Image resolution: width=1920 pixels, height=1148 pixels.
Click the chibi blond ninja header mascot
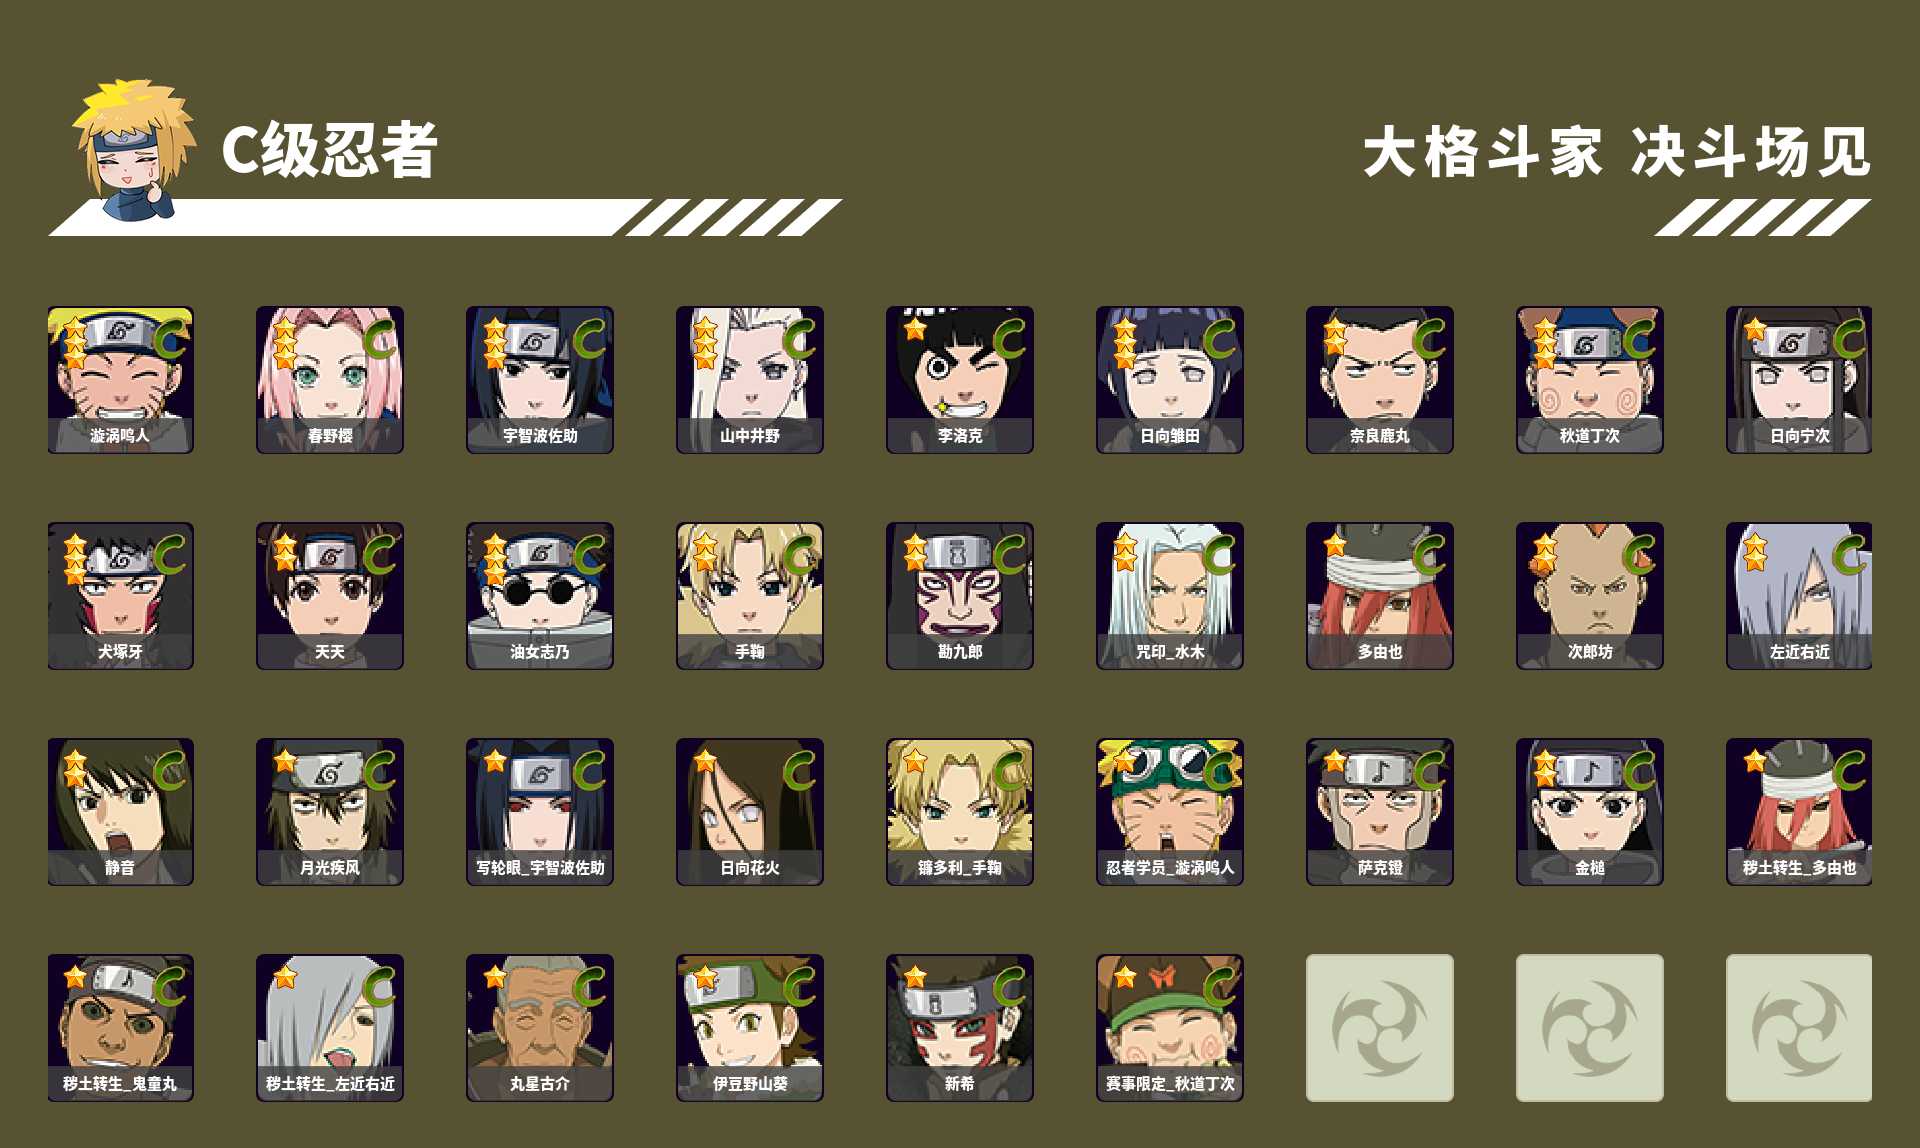[133, 150]
